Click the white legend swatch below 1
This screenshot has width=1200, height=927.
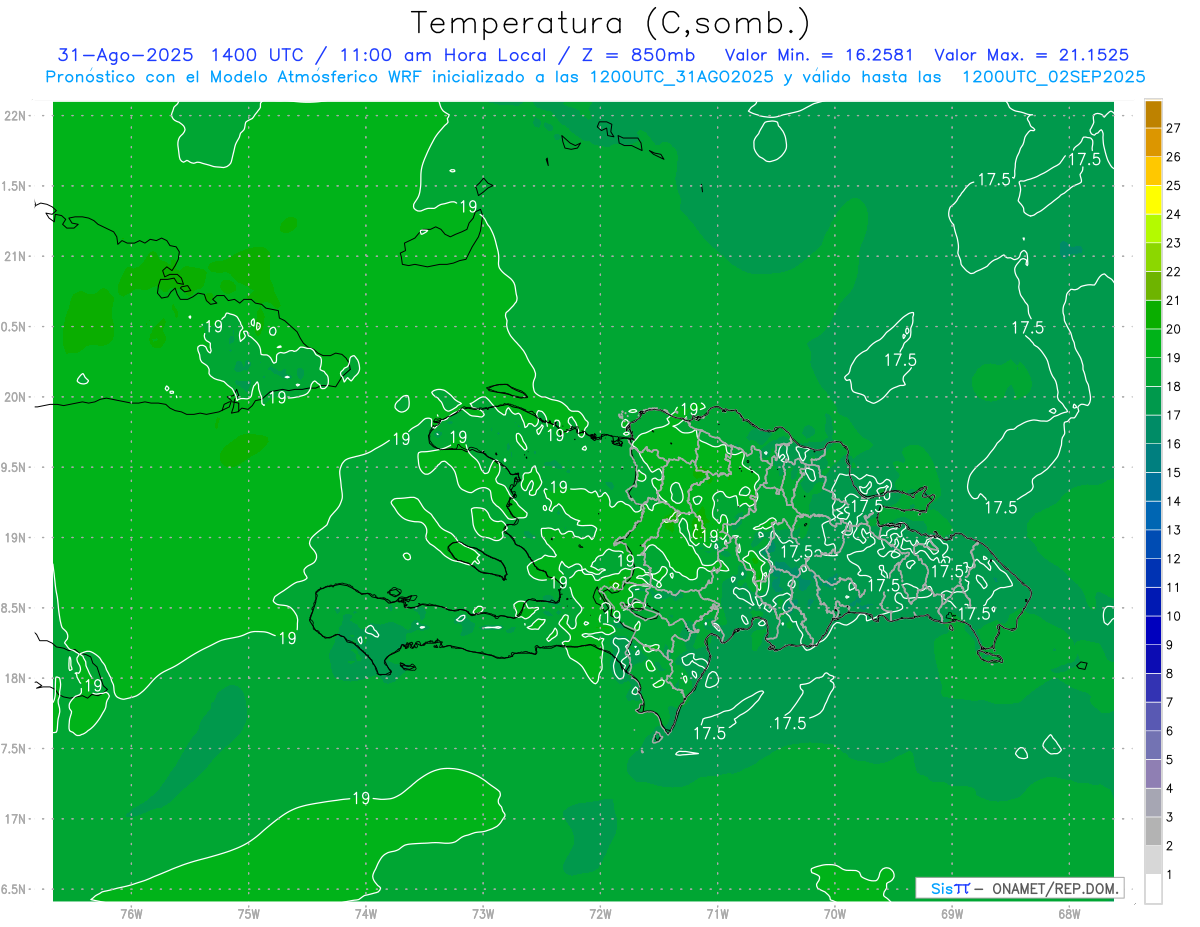click(1153, 889)
